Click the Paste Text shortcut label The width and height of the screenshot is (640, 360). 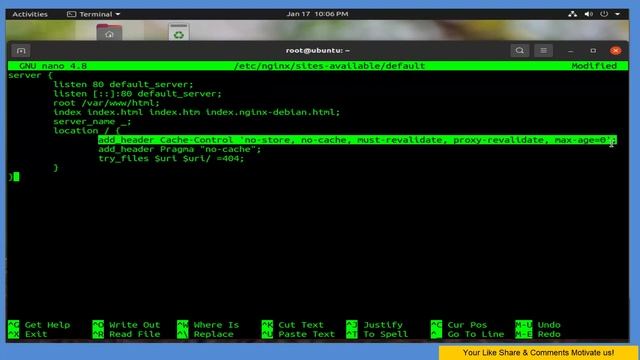pos(307,334)
